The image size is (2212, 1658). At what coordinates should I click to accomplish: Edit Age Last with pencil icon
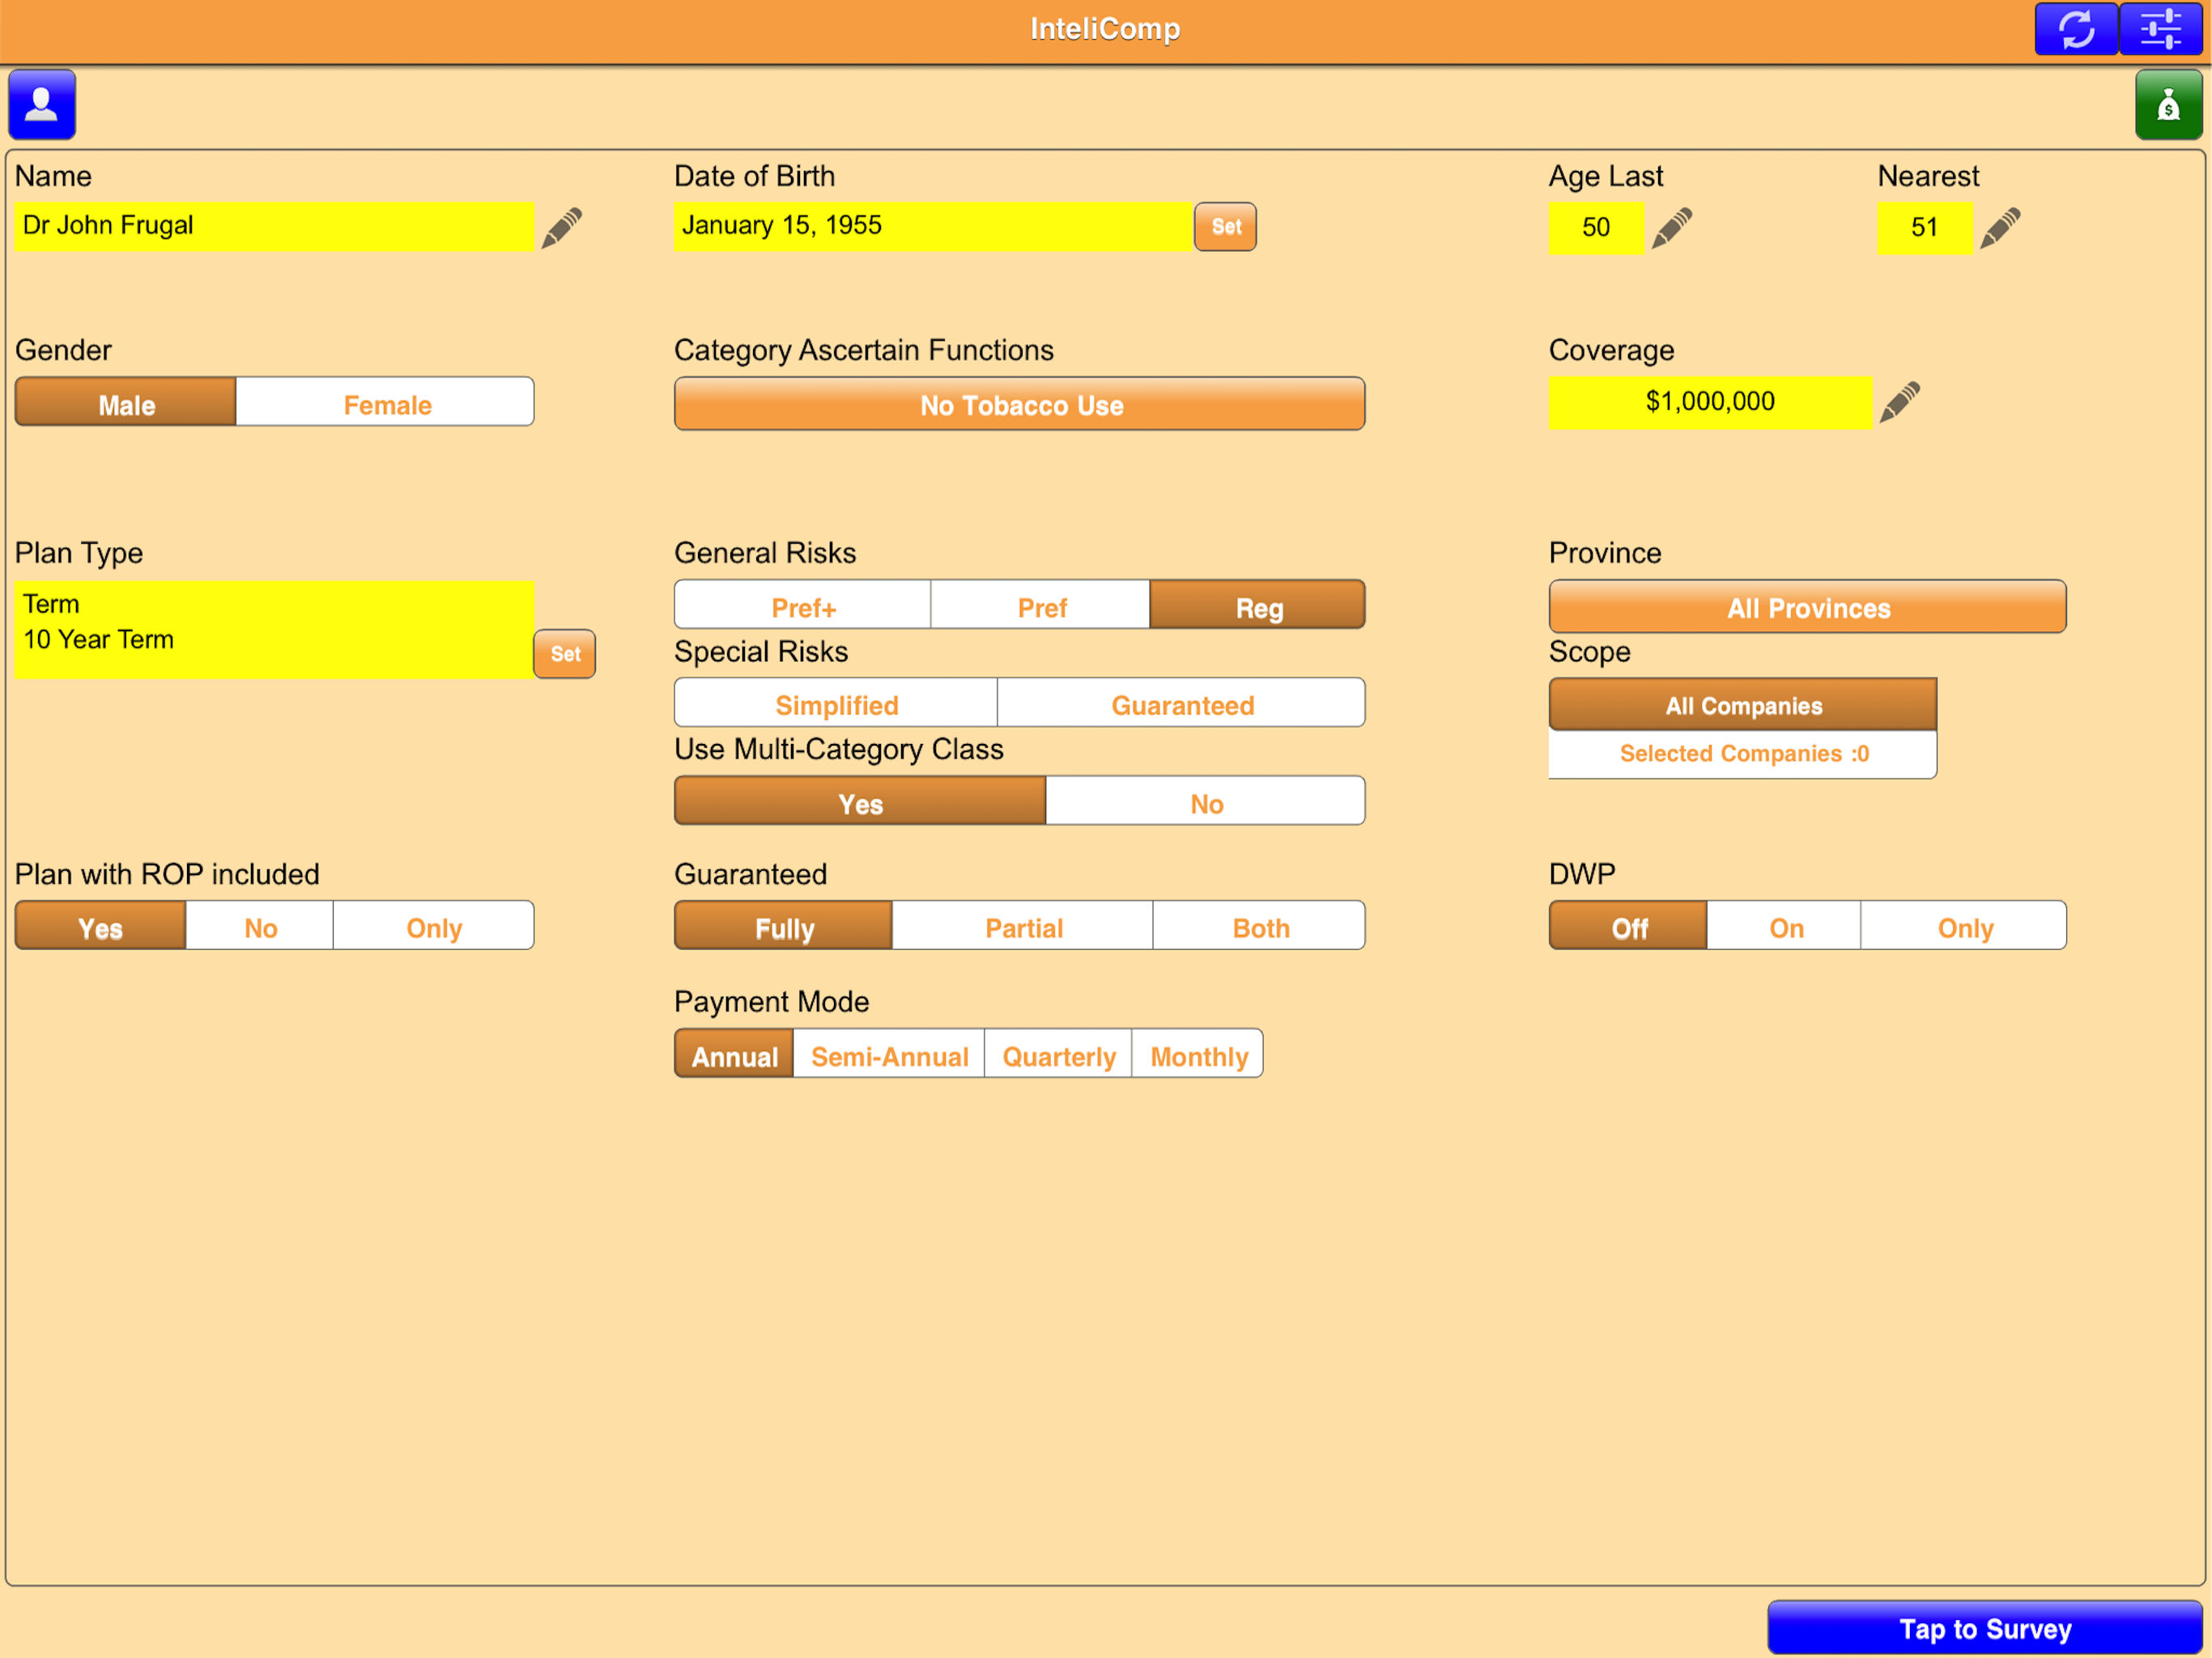click(1671, 228)
